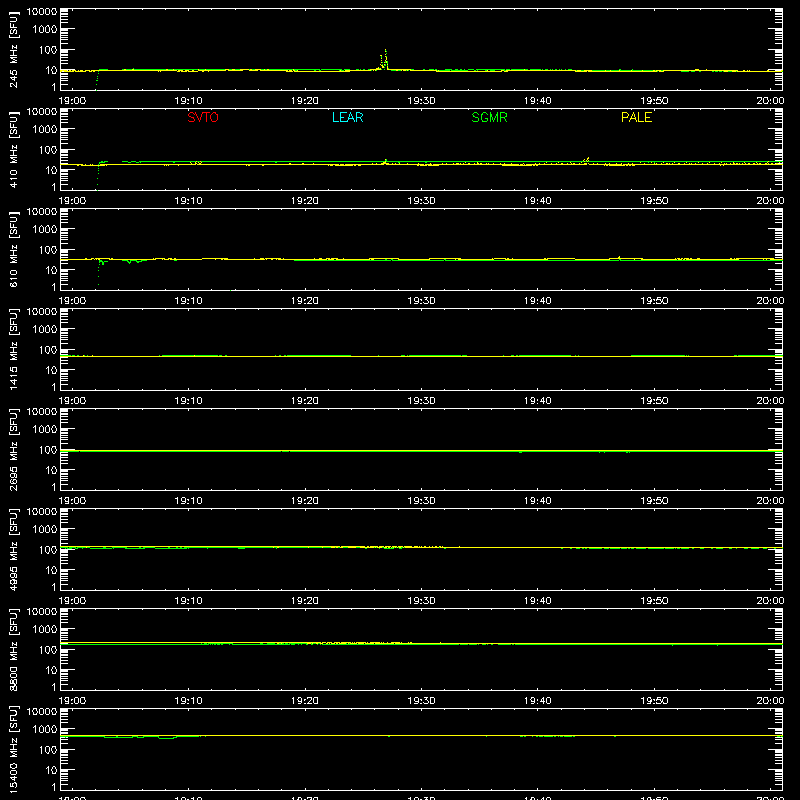Click the 19:50 tick label under 410 MHz plot
Screen dimensions: 800x800
point(654,201)
